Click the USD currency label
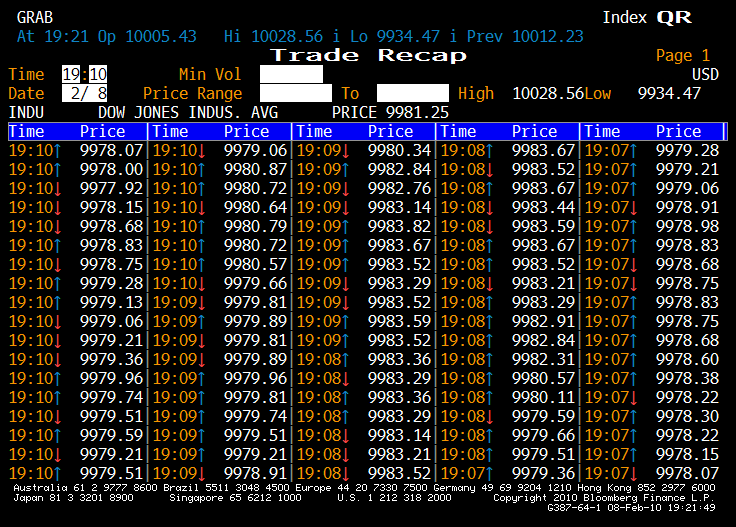The image size is (736, 527). [705, 74]
